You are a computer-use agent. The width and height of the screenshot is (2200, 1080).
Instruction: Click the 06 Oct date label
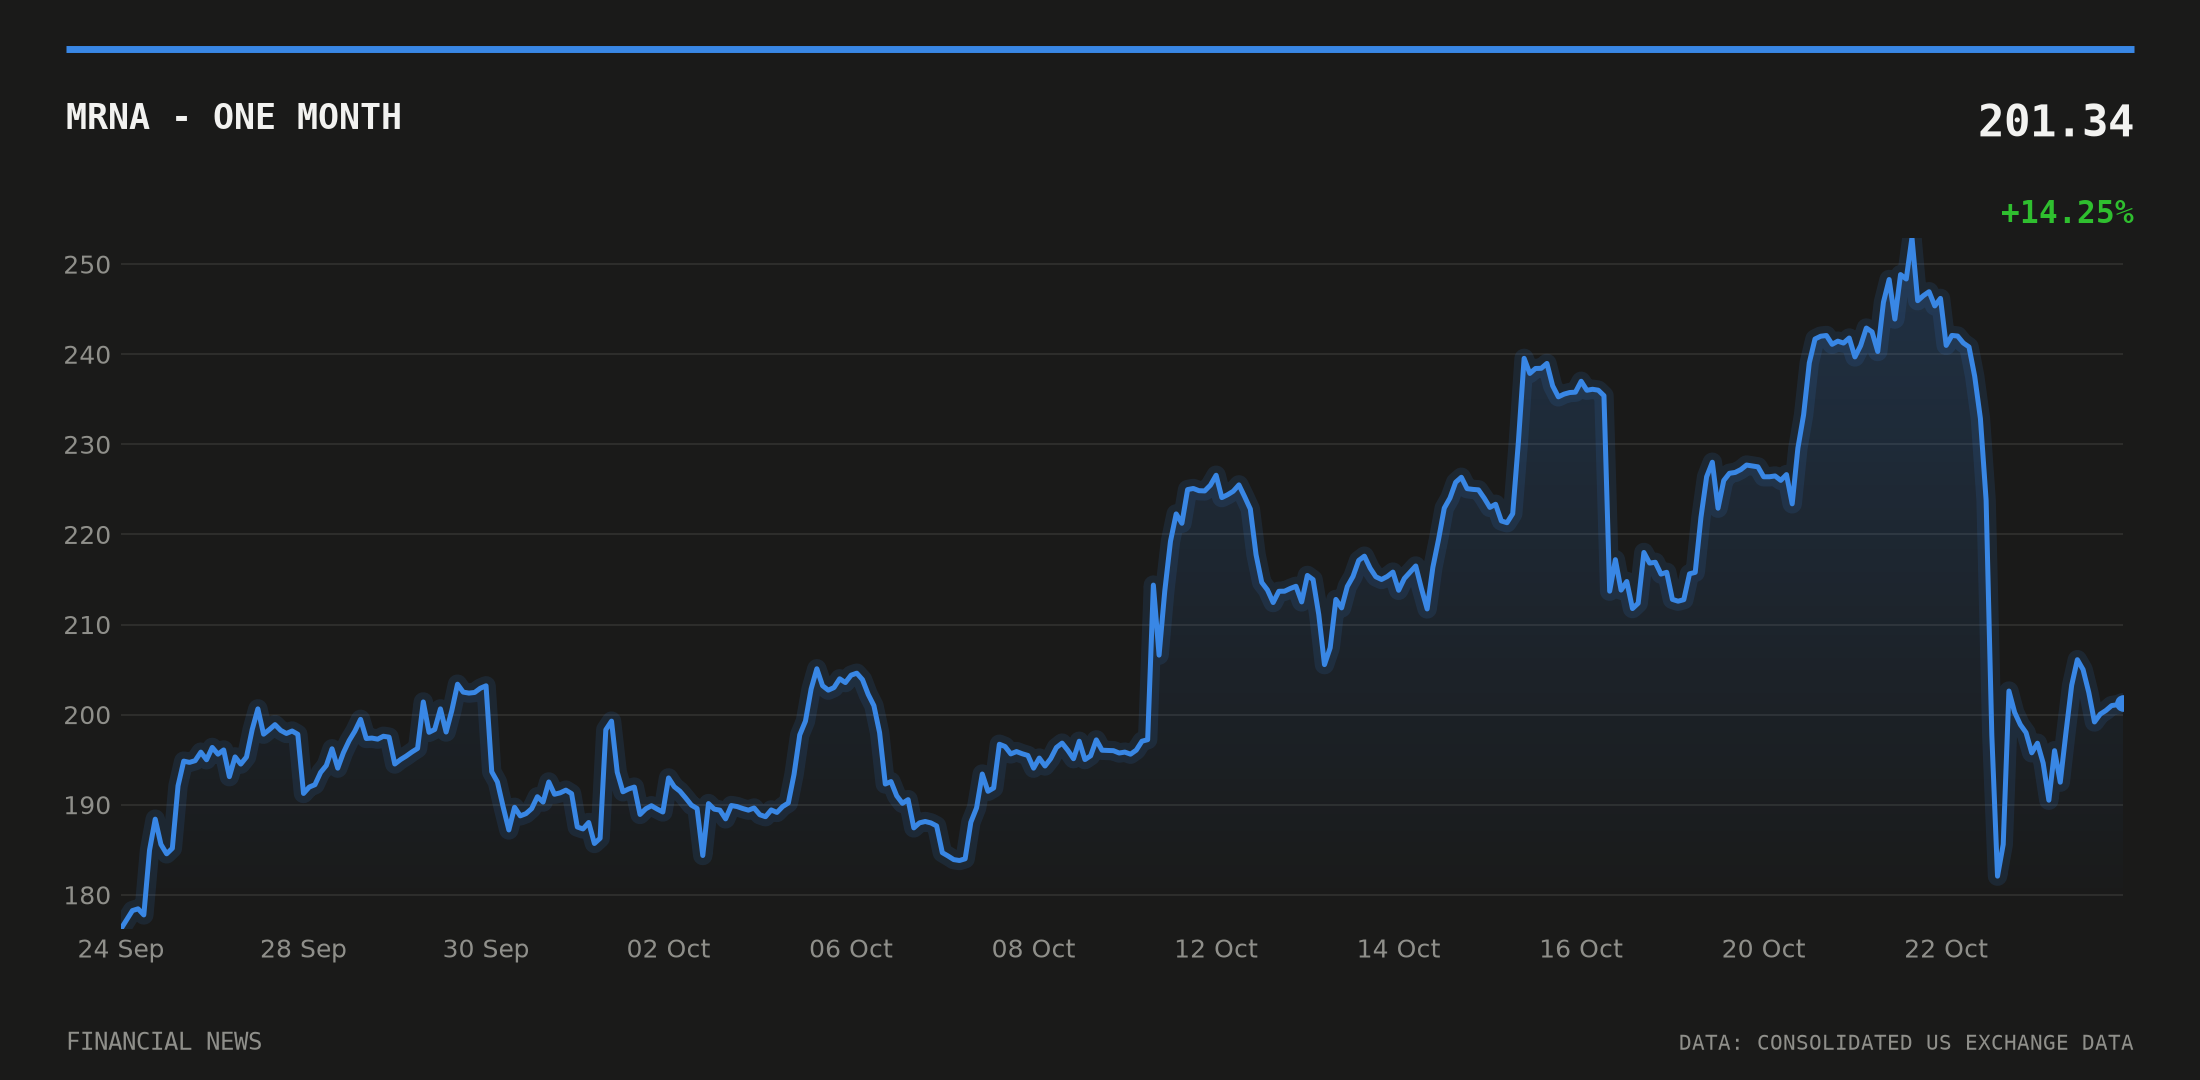pos(851,949)
